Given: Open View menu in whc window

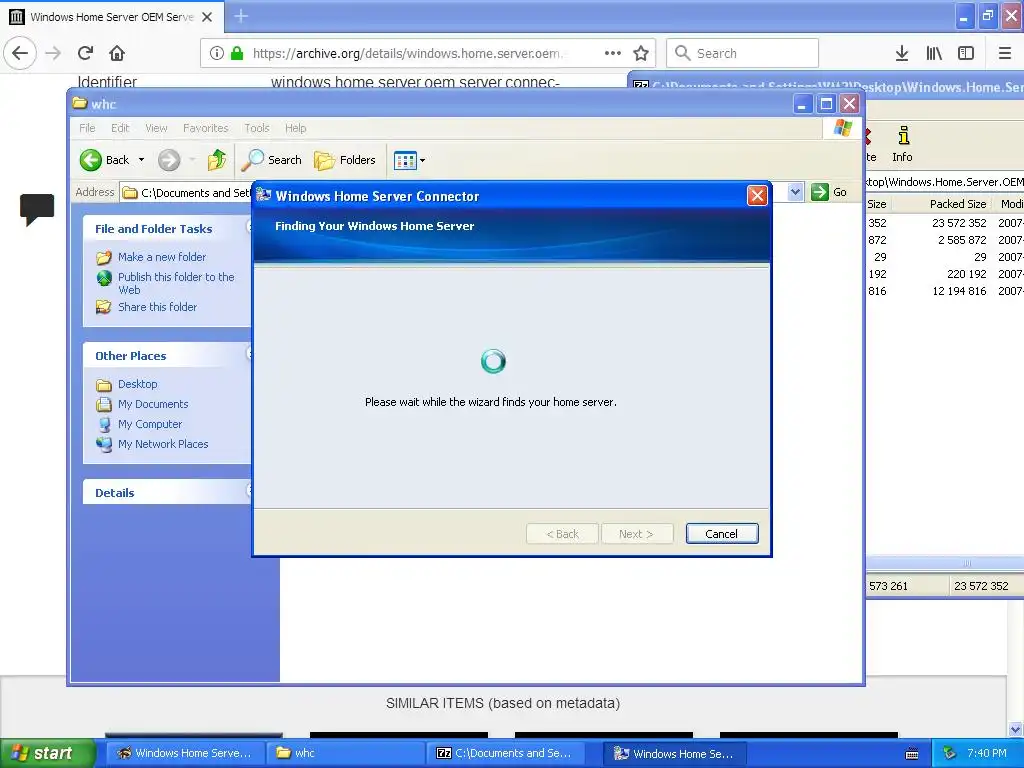Looking at the screenshot, I should pos(156,128).
